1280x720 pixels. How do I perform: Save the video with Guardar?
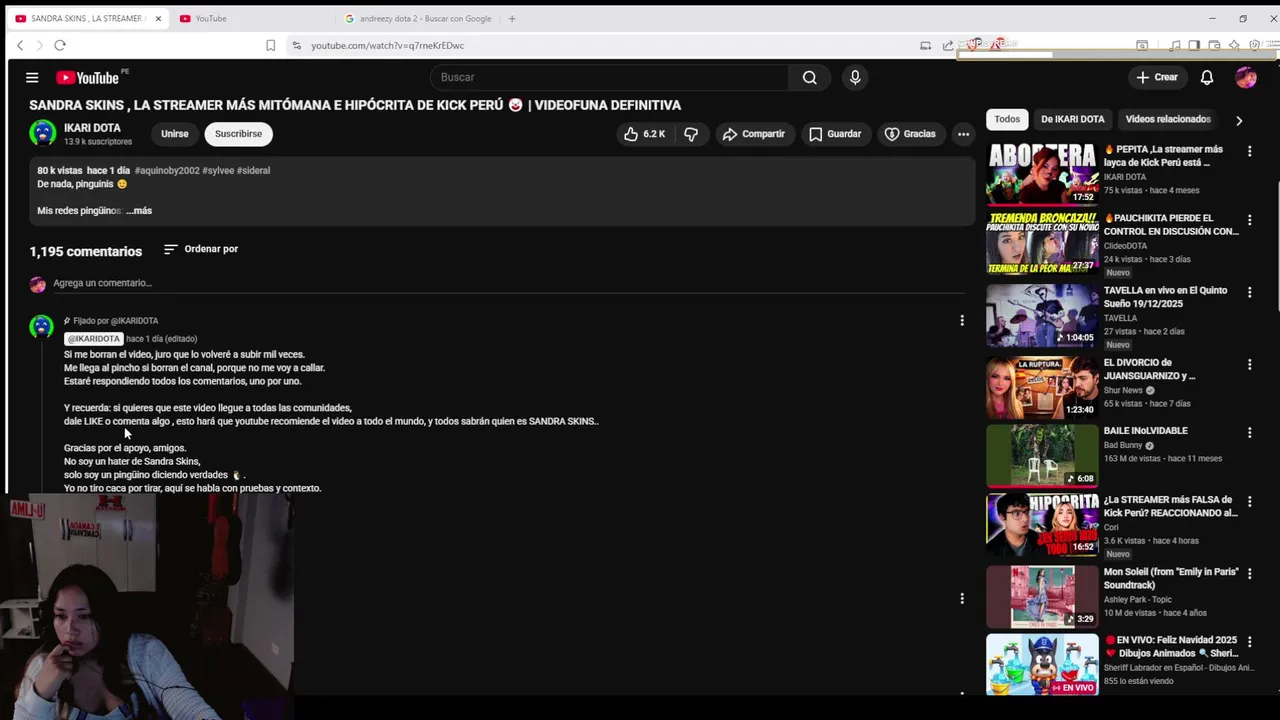[835, 134]
